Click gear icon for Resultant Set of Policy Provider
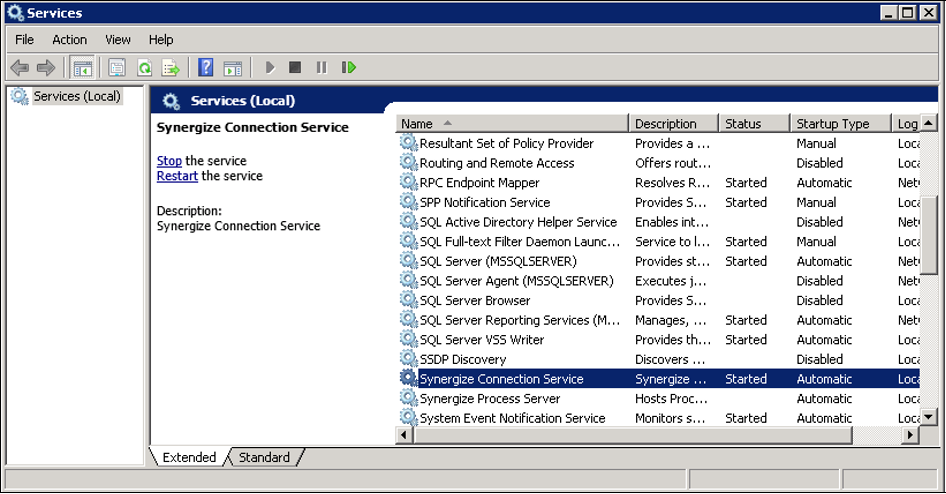Viewport: 946px width, 494px height. tap(408, 142)
